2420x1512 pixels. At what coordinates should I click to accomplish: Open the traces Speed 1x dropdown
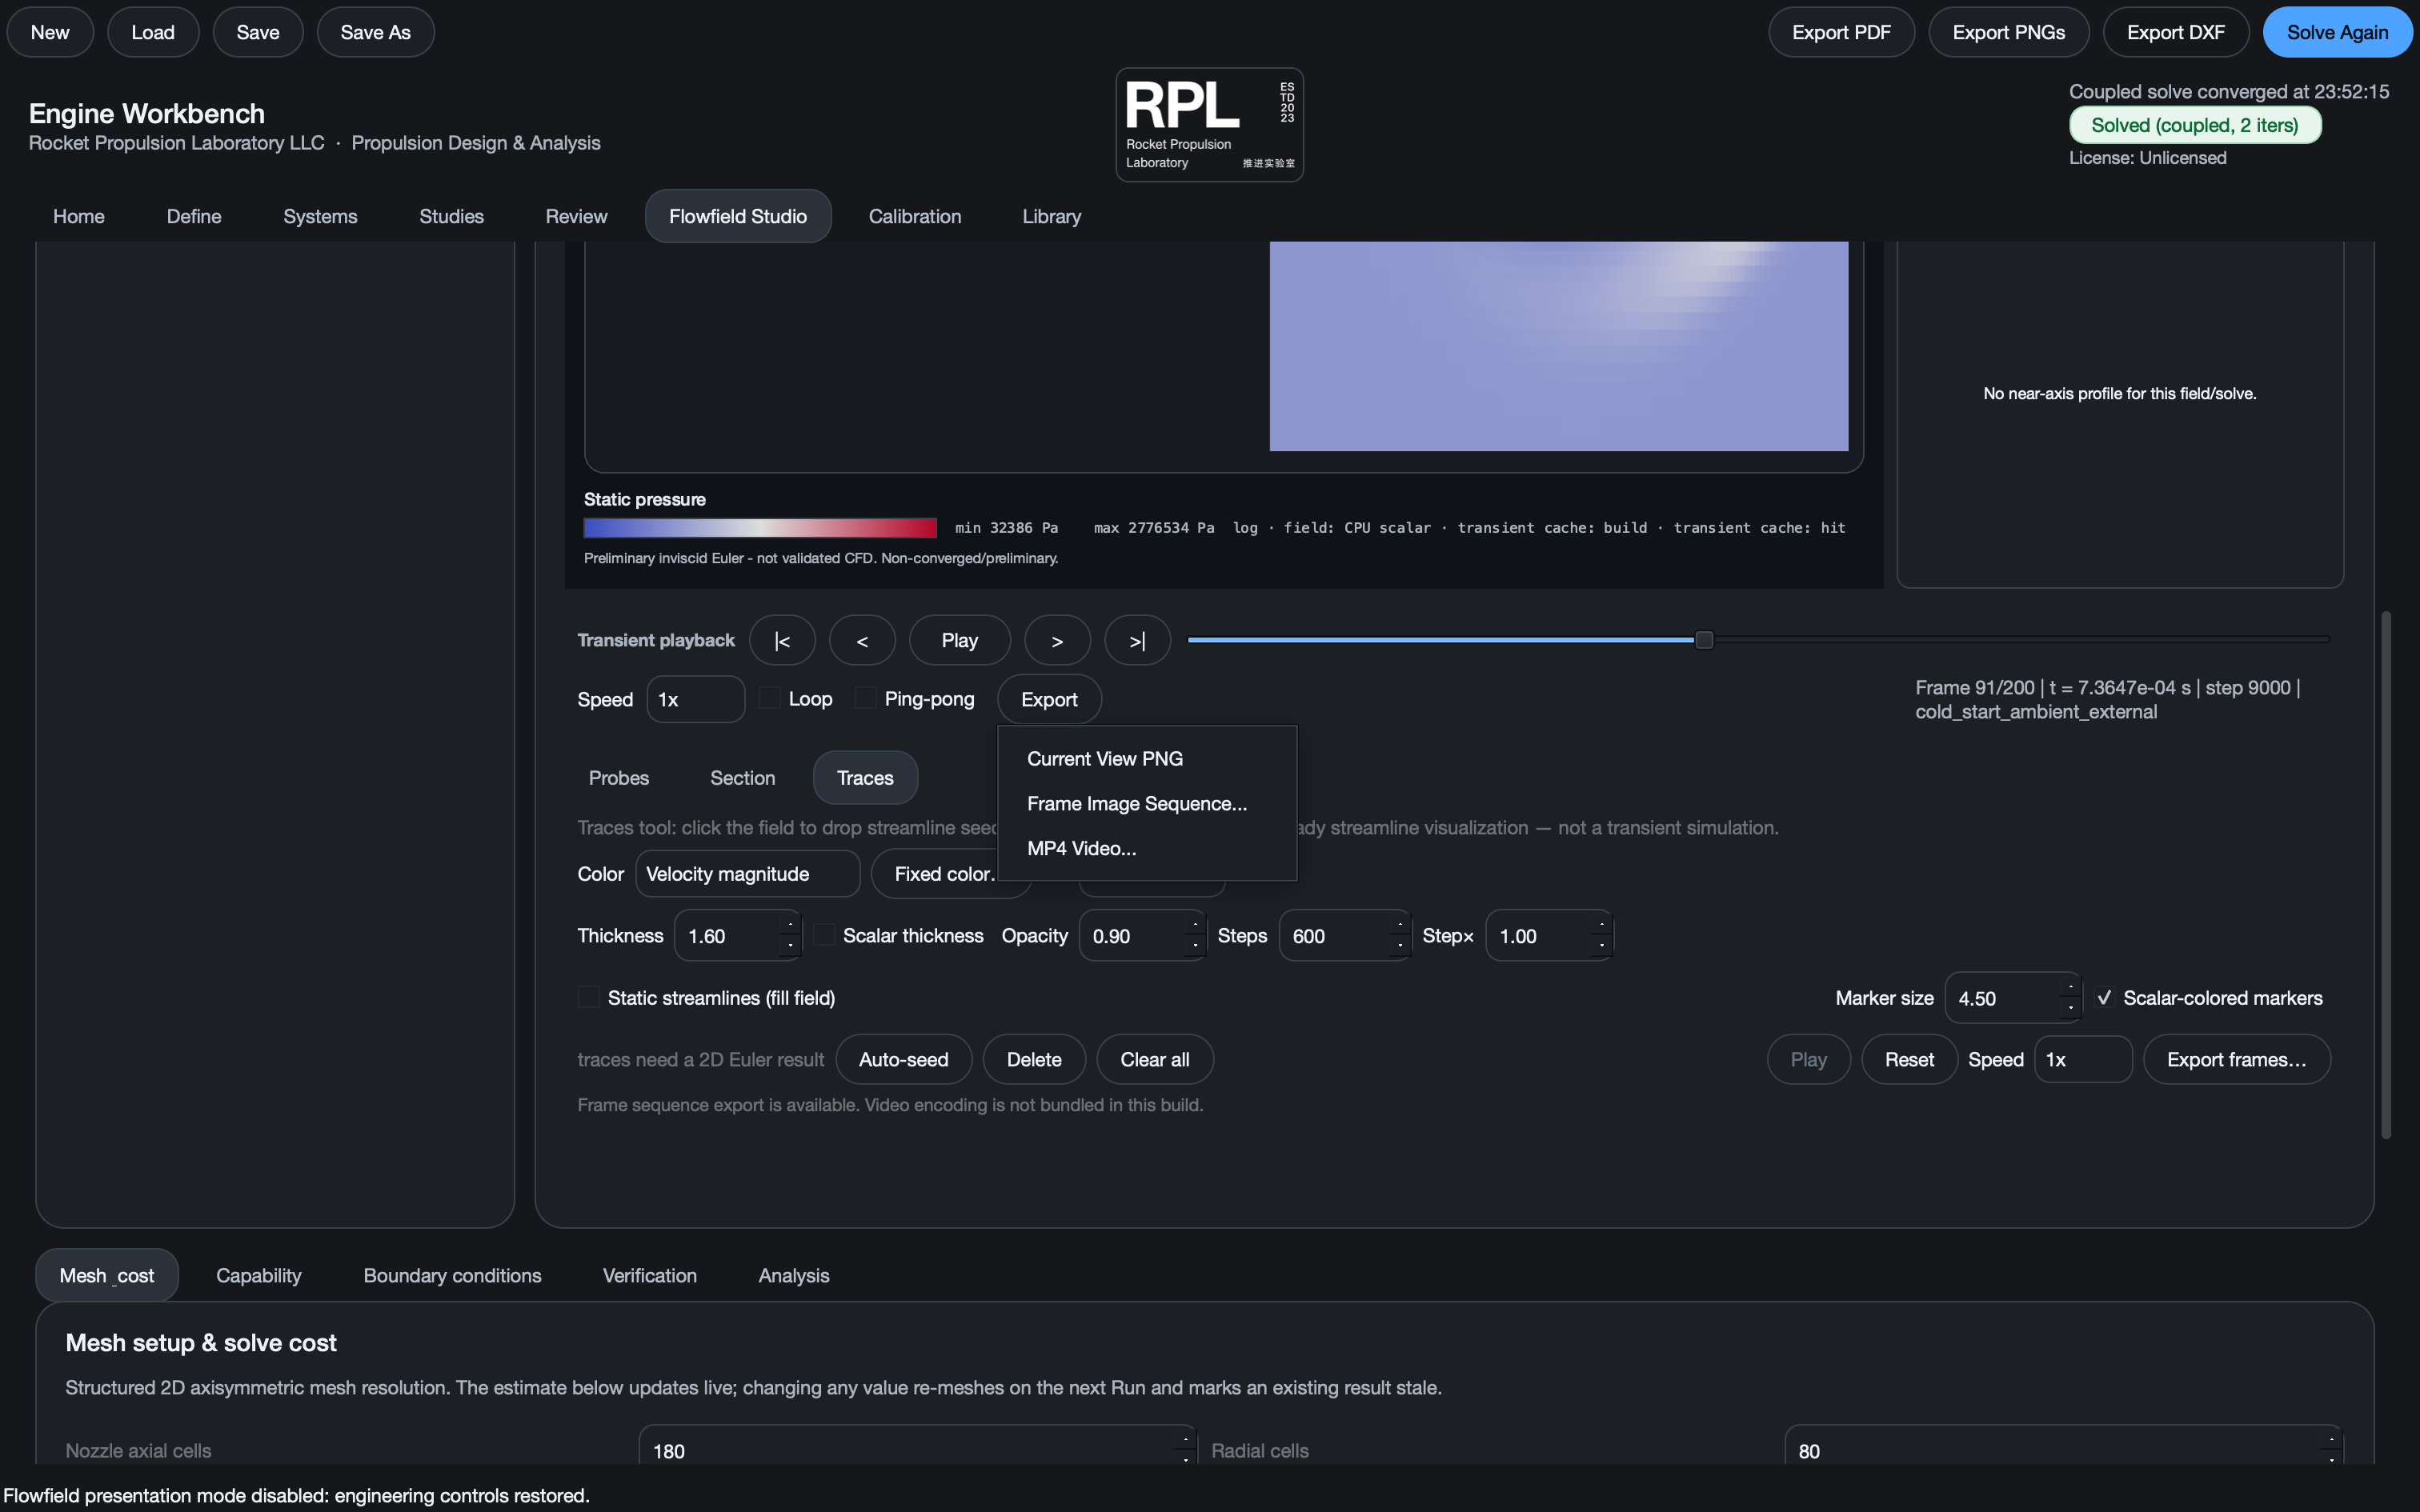pyautogui.click(x=2082, y=1059)
